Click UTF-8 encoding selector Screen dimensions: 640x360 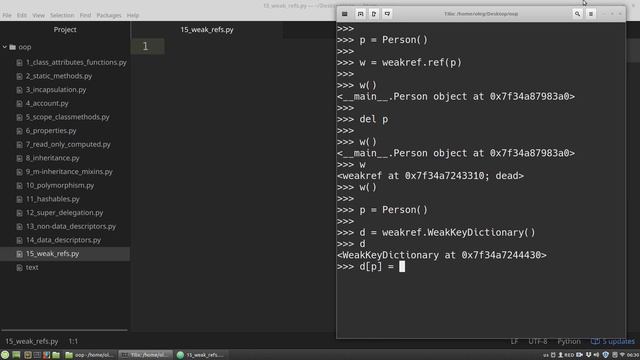538,341
